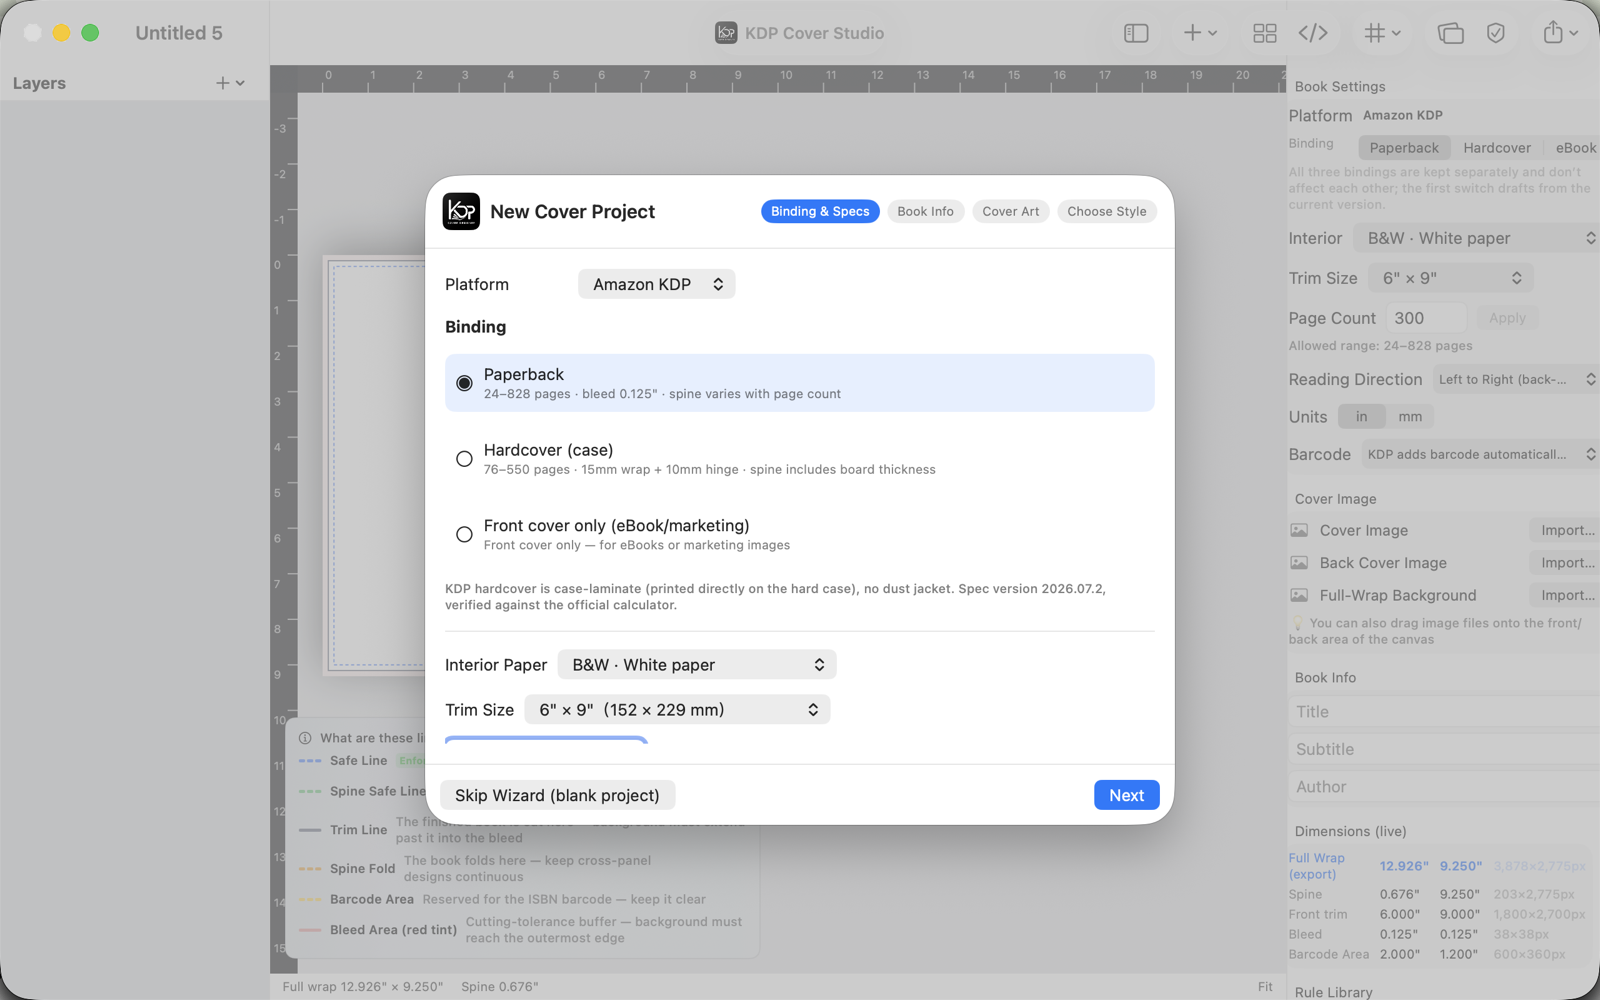Open the Platform Amazon KDP dropdown

(x=657, y=284)
